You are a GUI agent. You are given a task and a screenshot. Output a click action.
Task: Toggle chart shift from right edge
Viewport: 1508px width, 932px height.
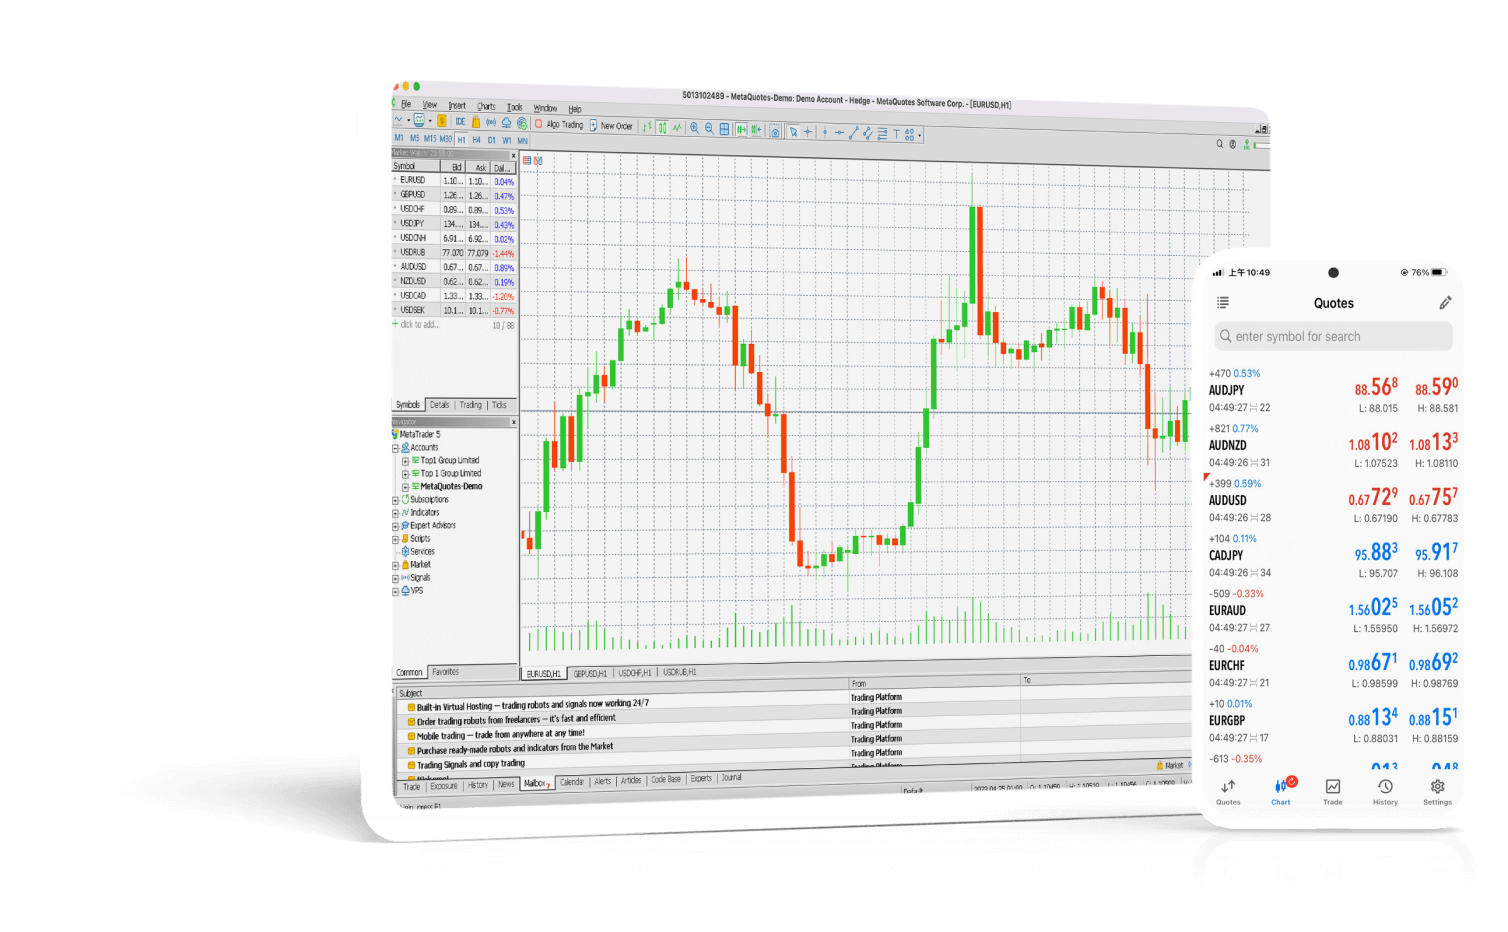click(x=756, y=131)
